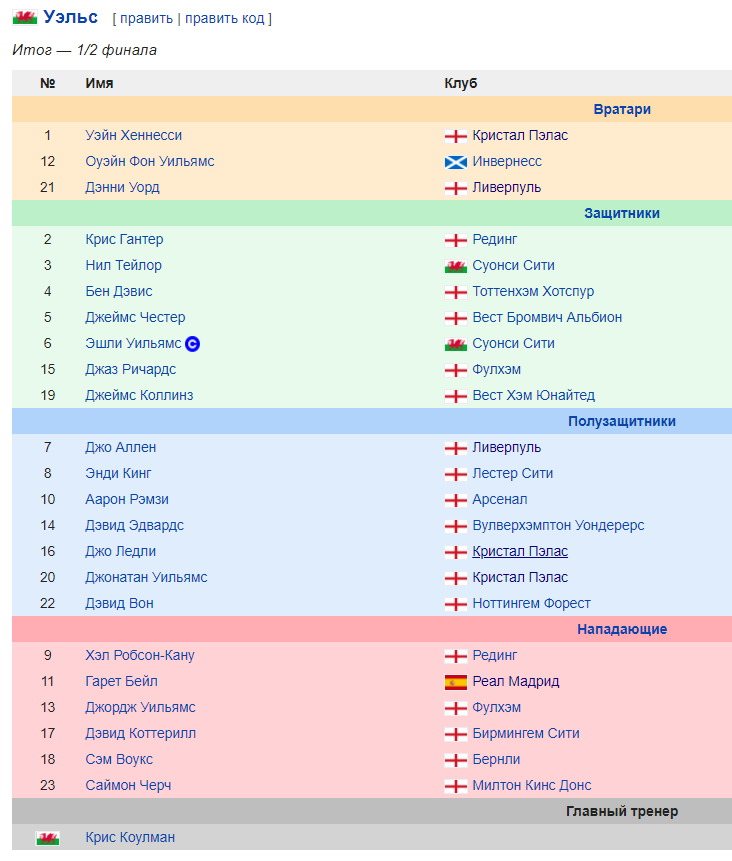Click the Spain flag beside Реал Мадрид
This screenshot has width=732, height=861.
pyautogui.click(x=456, y=682)
